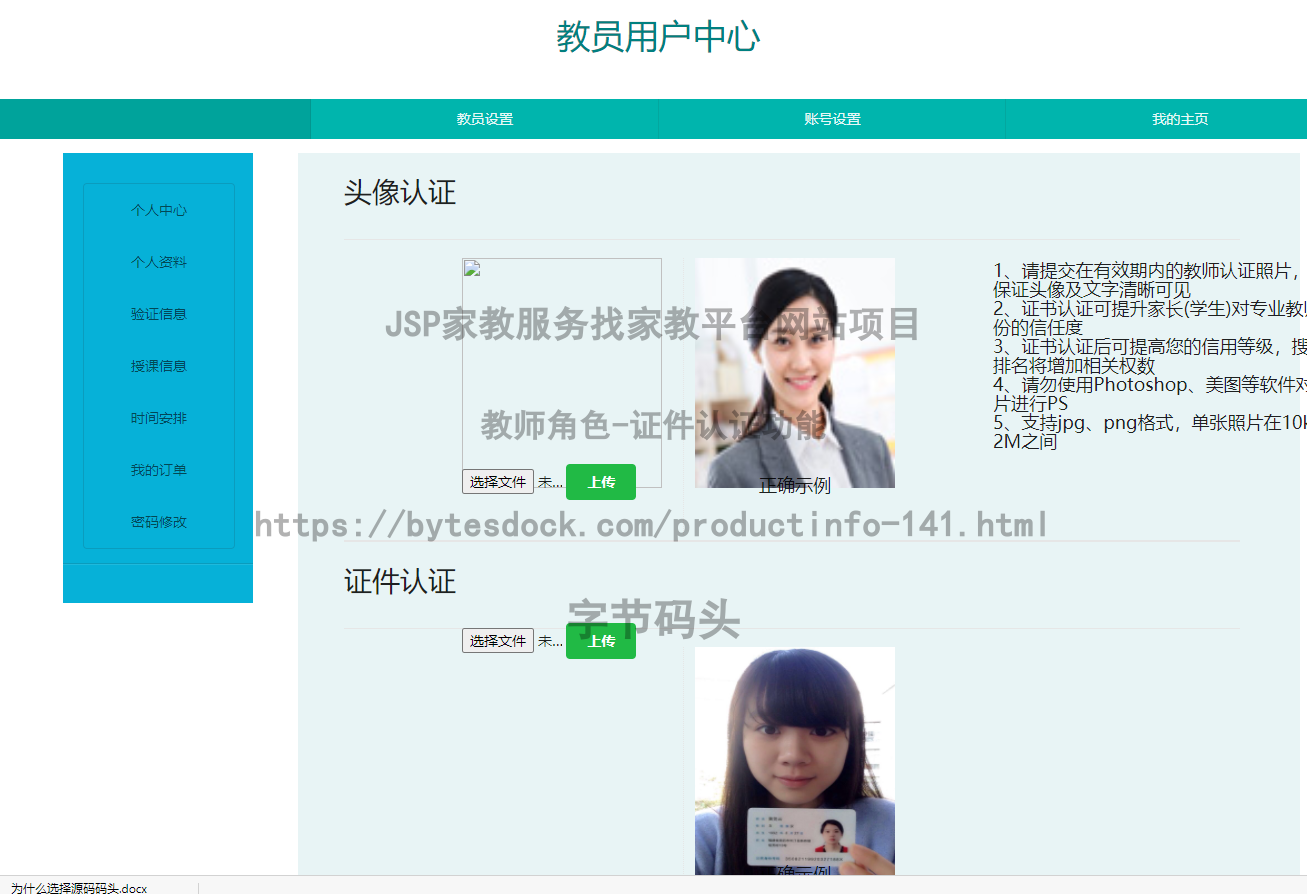Choose file for 头像认证 upload
The image size is (1307, 894).
pyautogui.click(x=498, y=482)
